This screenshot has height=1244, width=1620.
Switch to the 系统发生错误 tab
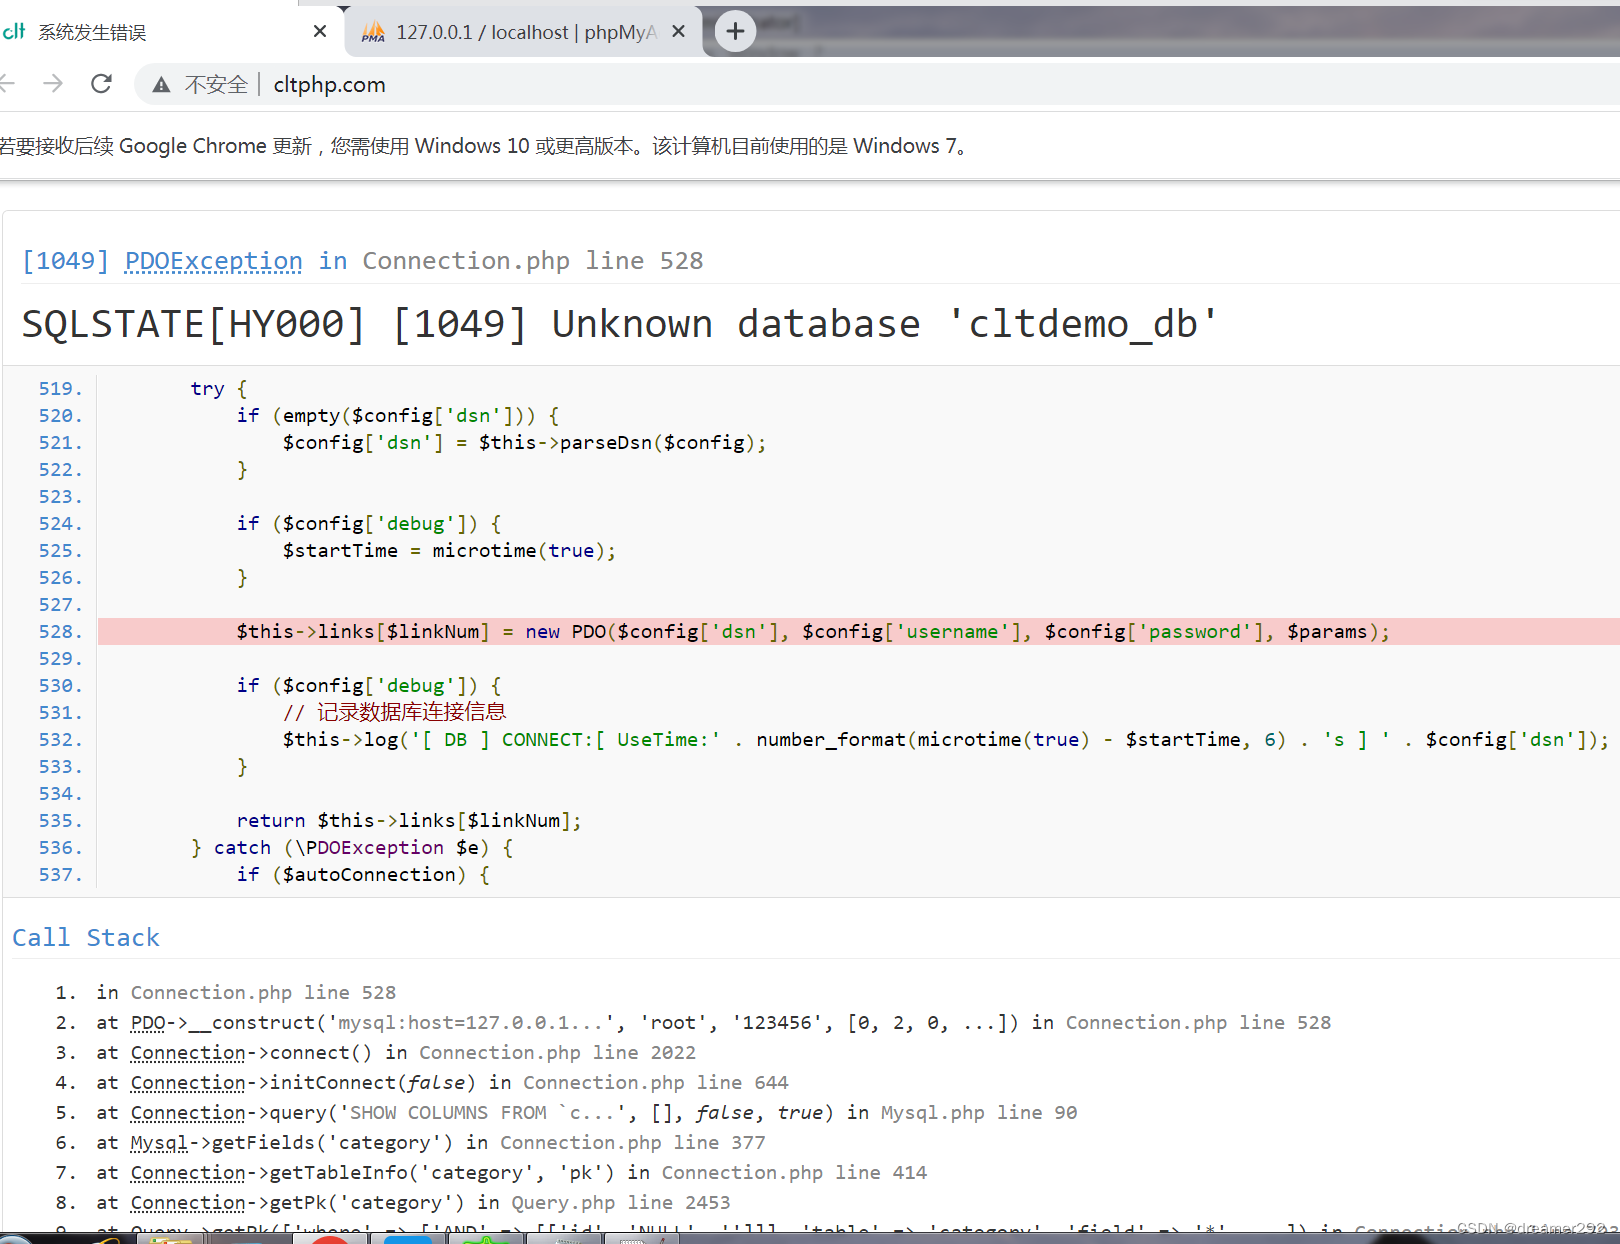coord(160,31)
